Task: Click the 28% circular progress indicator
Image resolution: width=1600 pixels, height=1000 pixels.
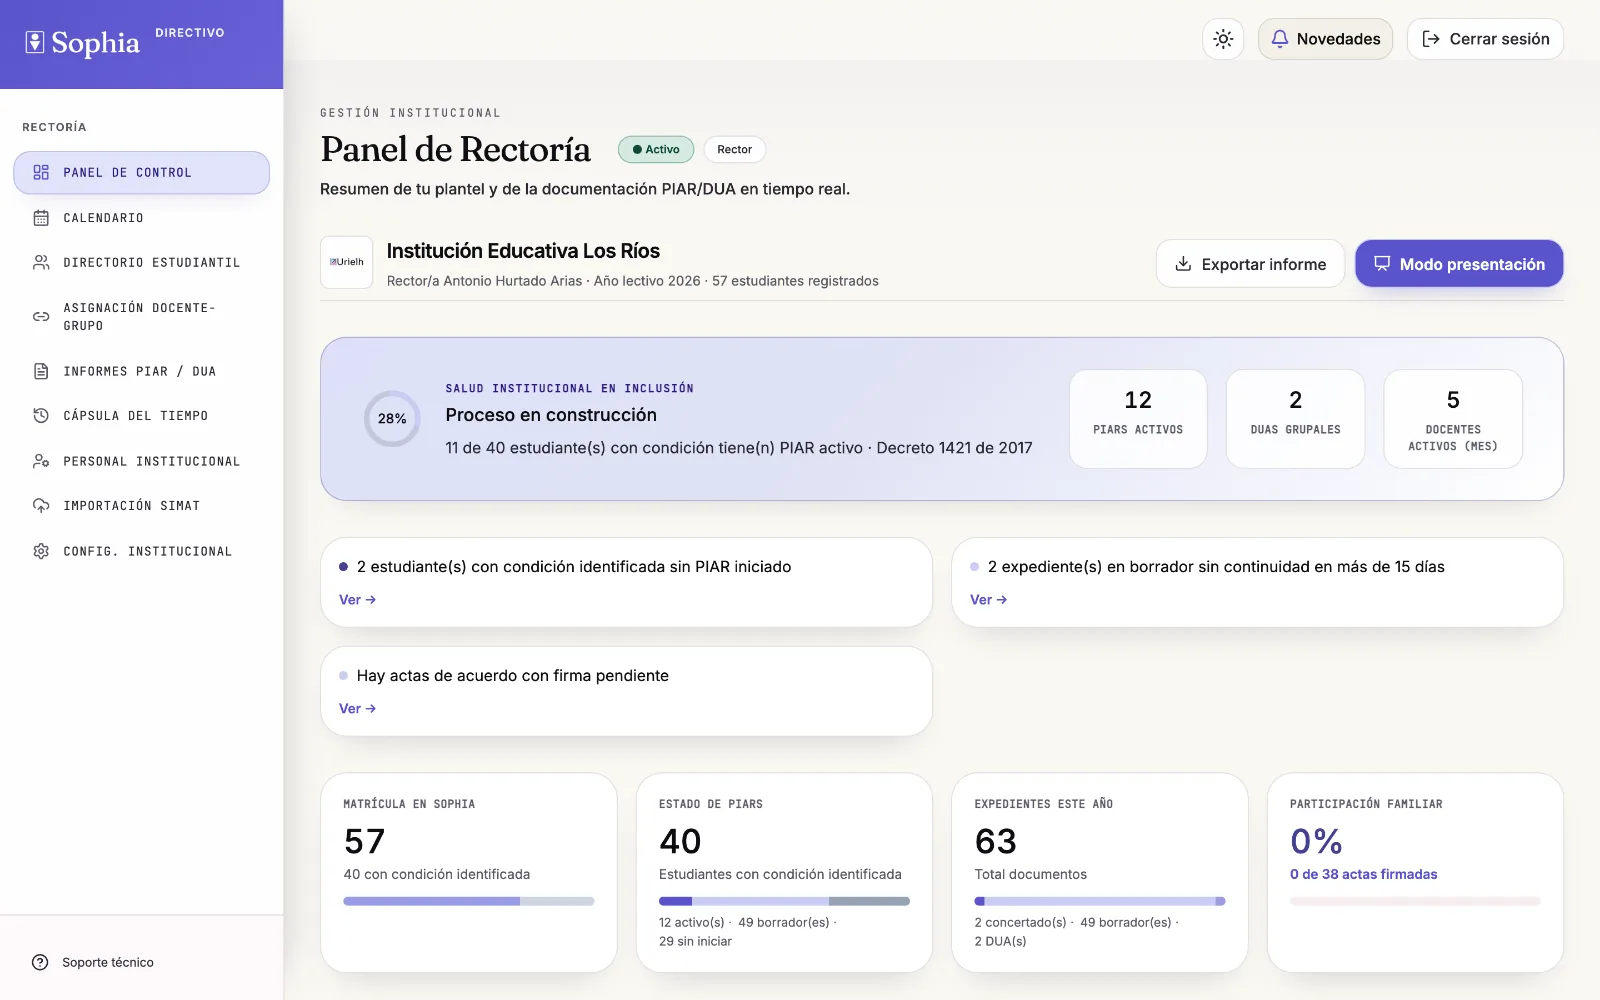Action: (392, 418)
